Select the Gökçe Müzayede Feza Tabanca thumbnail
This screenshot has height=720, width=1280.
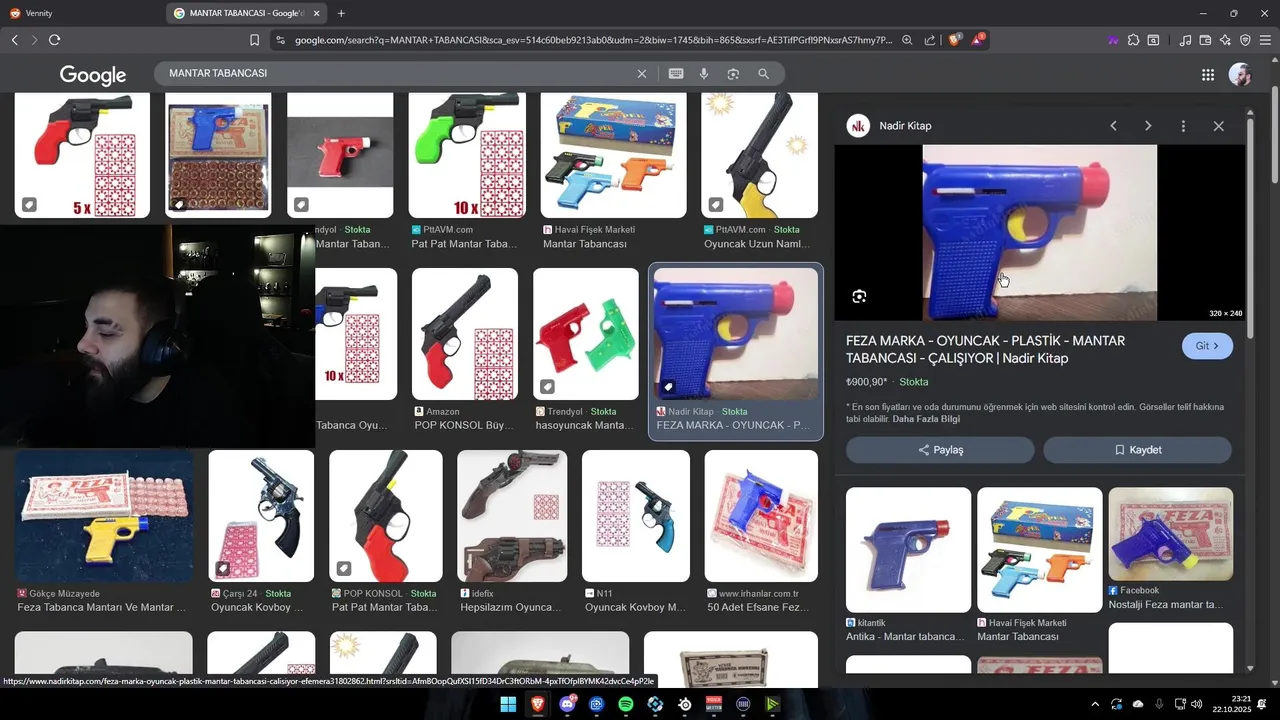(104, 516)
